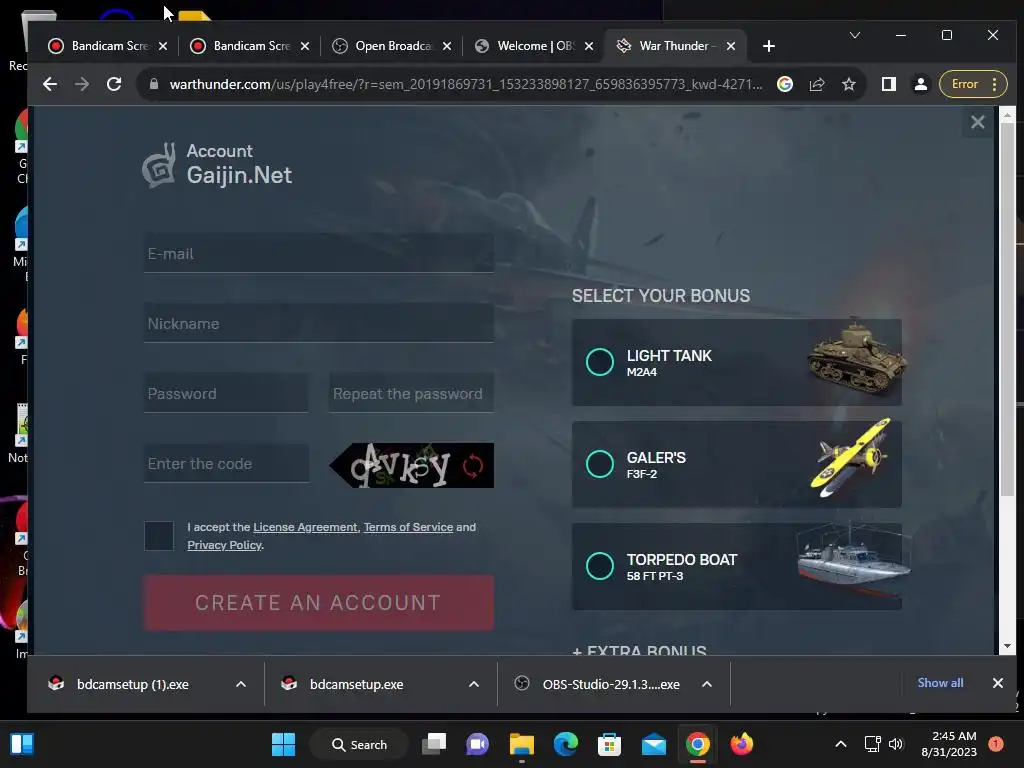Click the Enter the code field
Screen dimensions: 1024x768
point(226,464)
